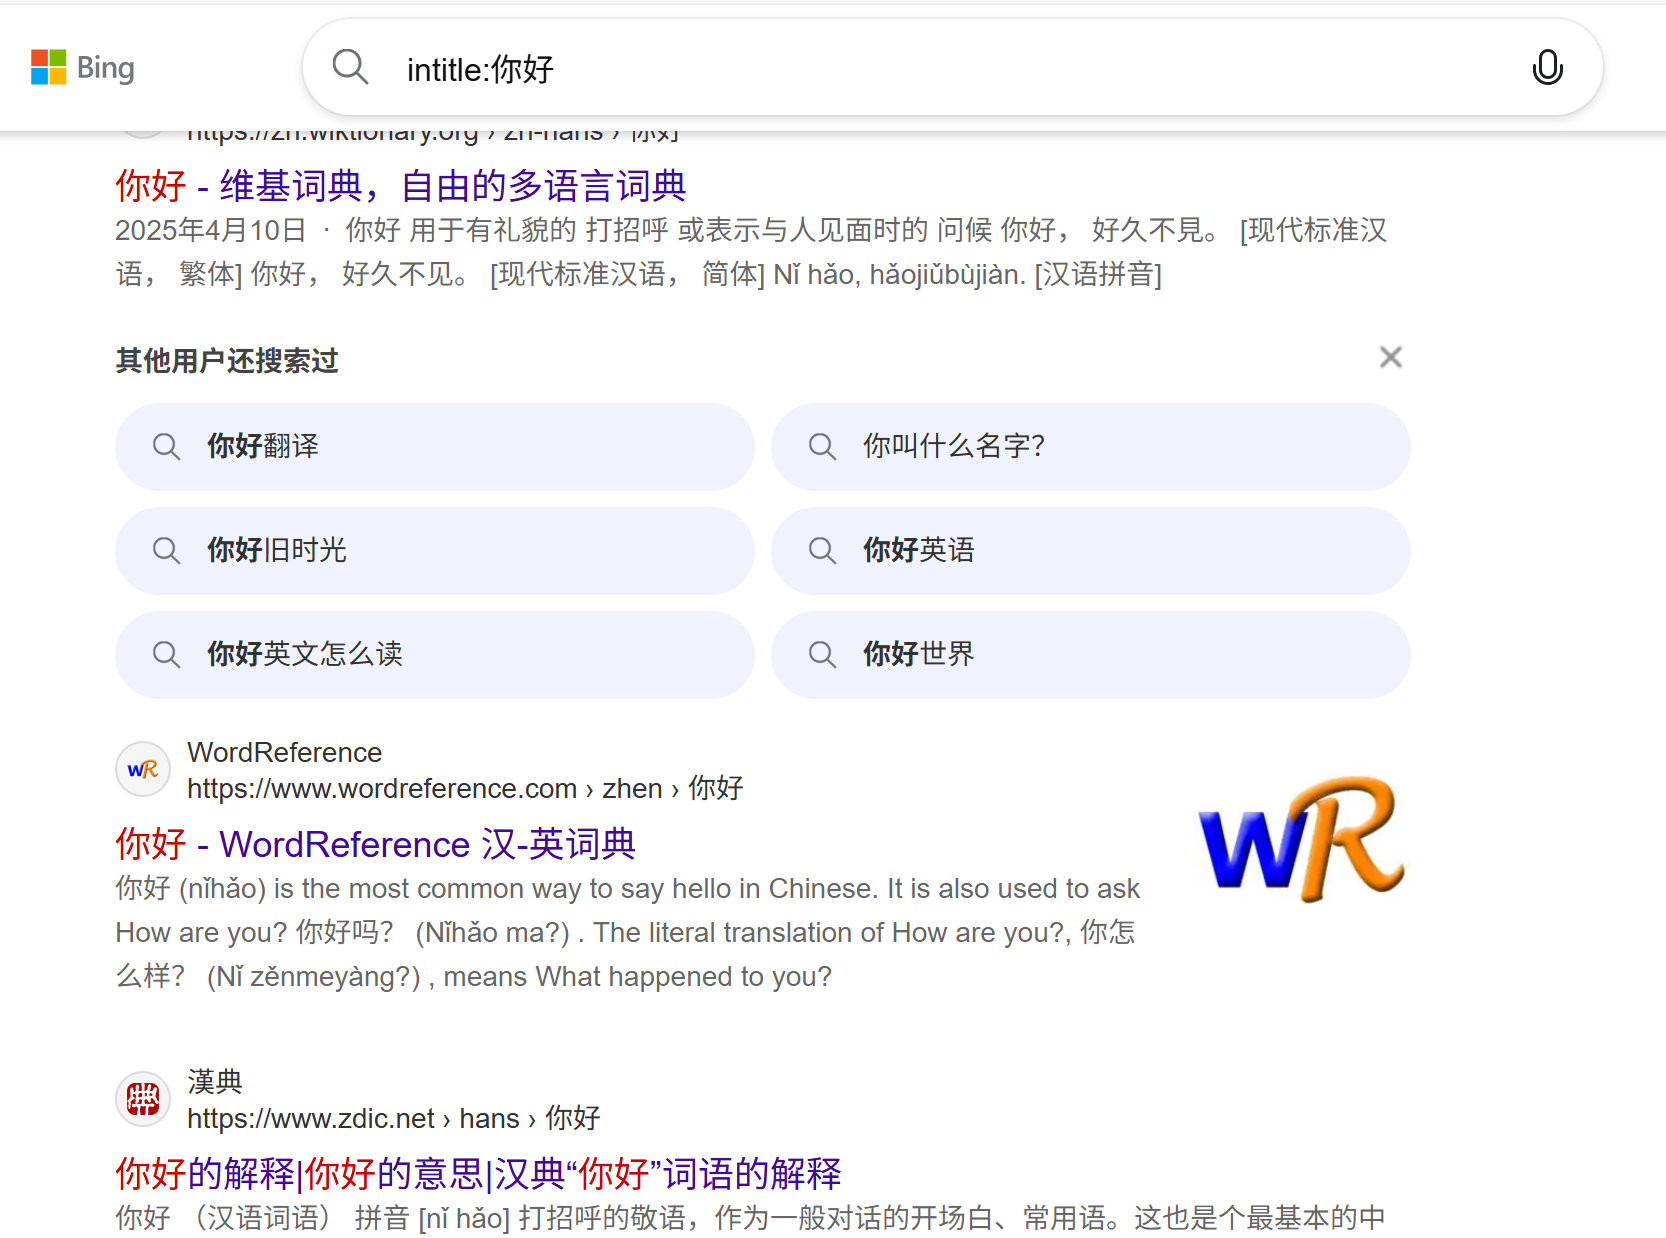Search related query 你好世界
Image resolution: width=1666 pixels, height=1238 pixels.
coord(1091,654)
